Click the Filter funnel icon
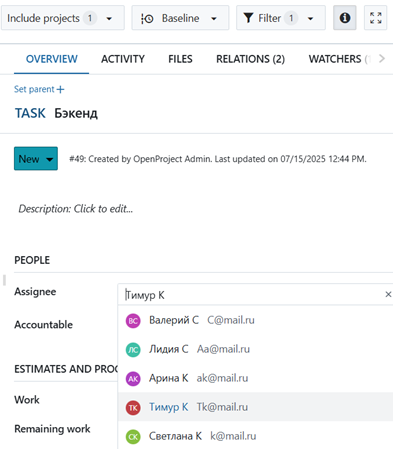Screen dimensions: 393x449 click(x=248, y=18)
